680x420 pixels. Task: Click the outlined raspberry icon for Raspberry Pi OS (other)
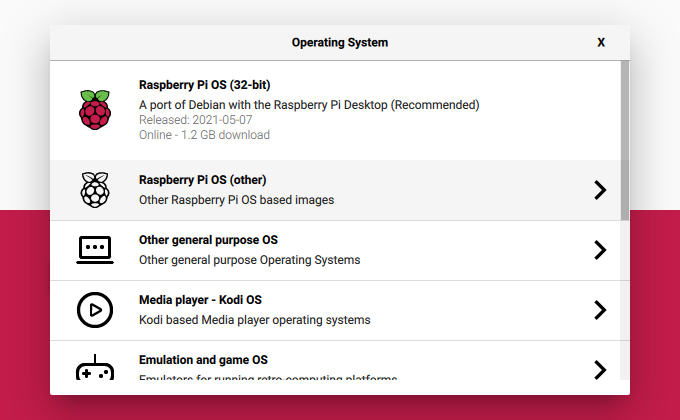click(x=95, y=190)
